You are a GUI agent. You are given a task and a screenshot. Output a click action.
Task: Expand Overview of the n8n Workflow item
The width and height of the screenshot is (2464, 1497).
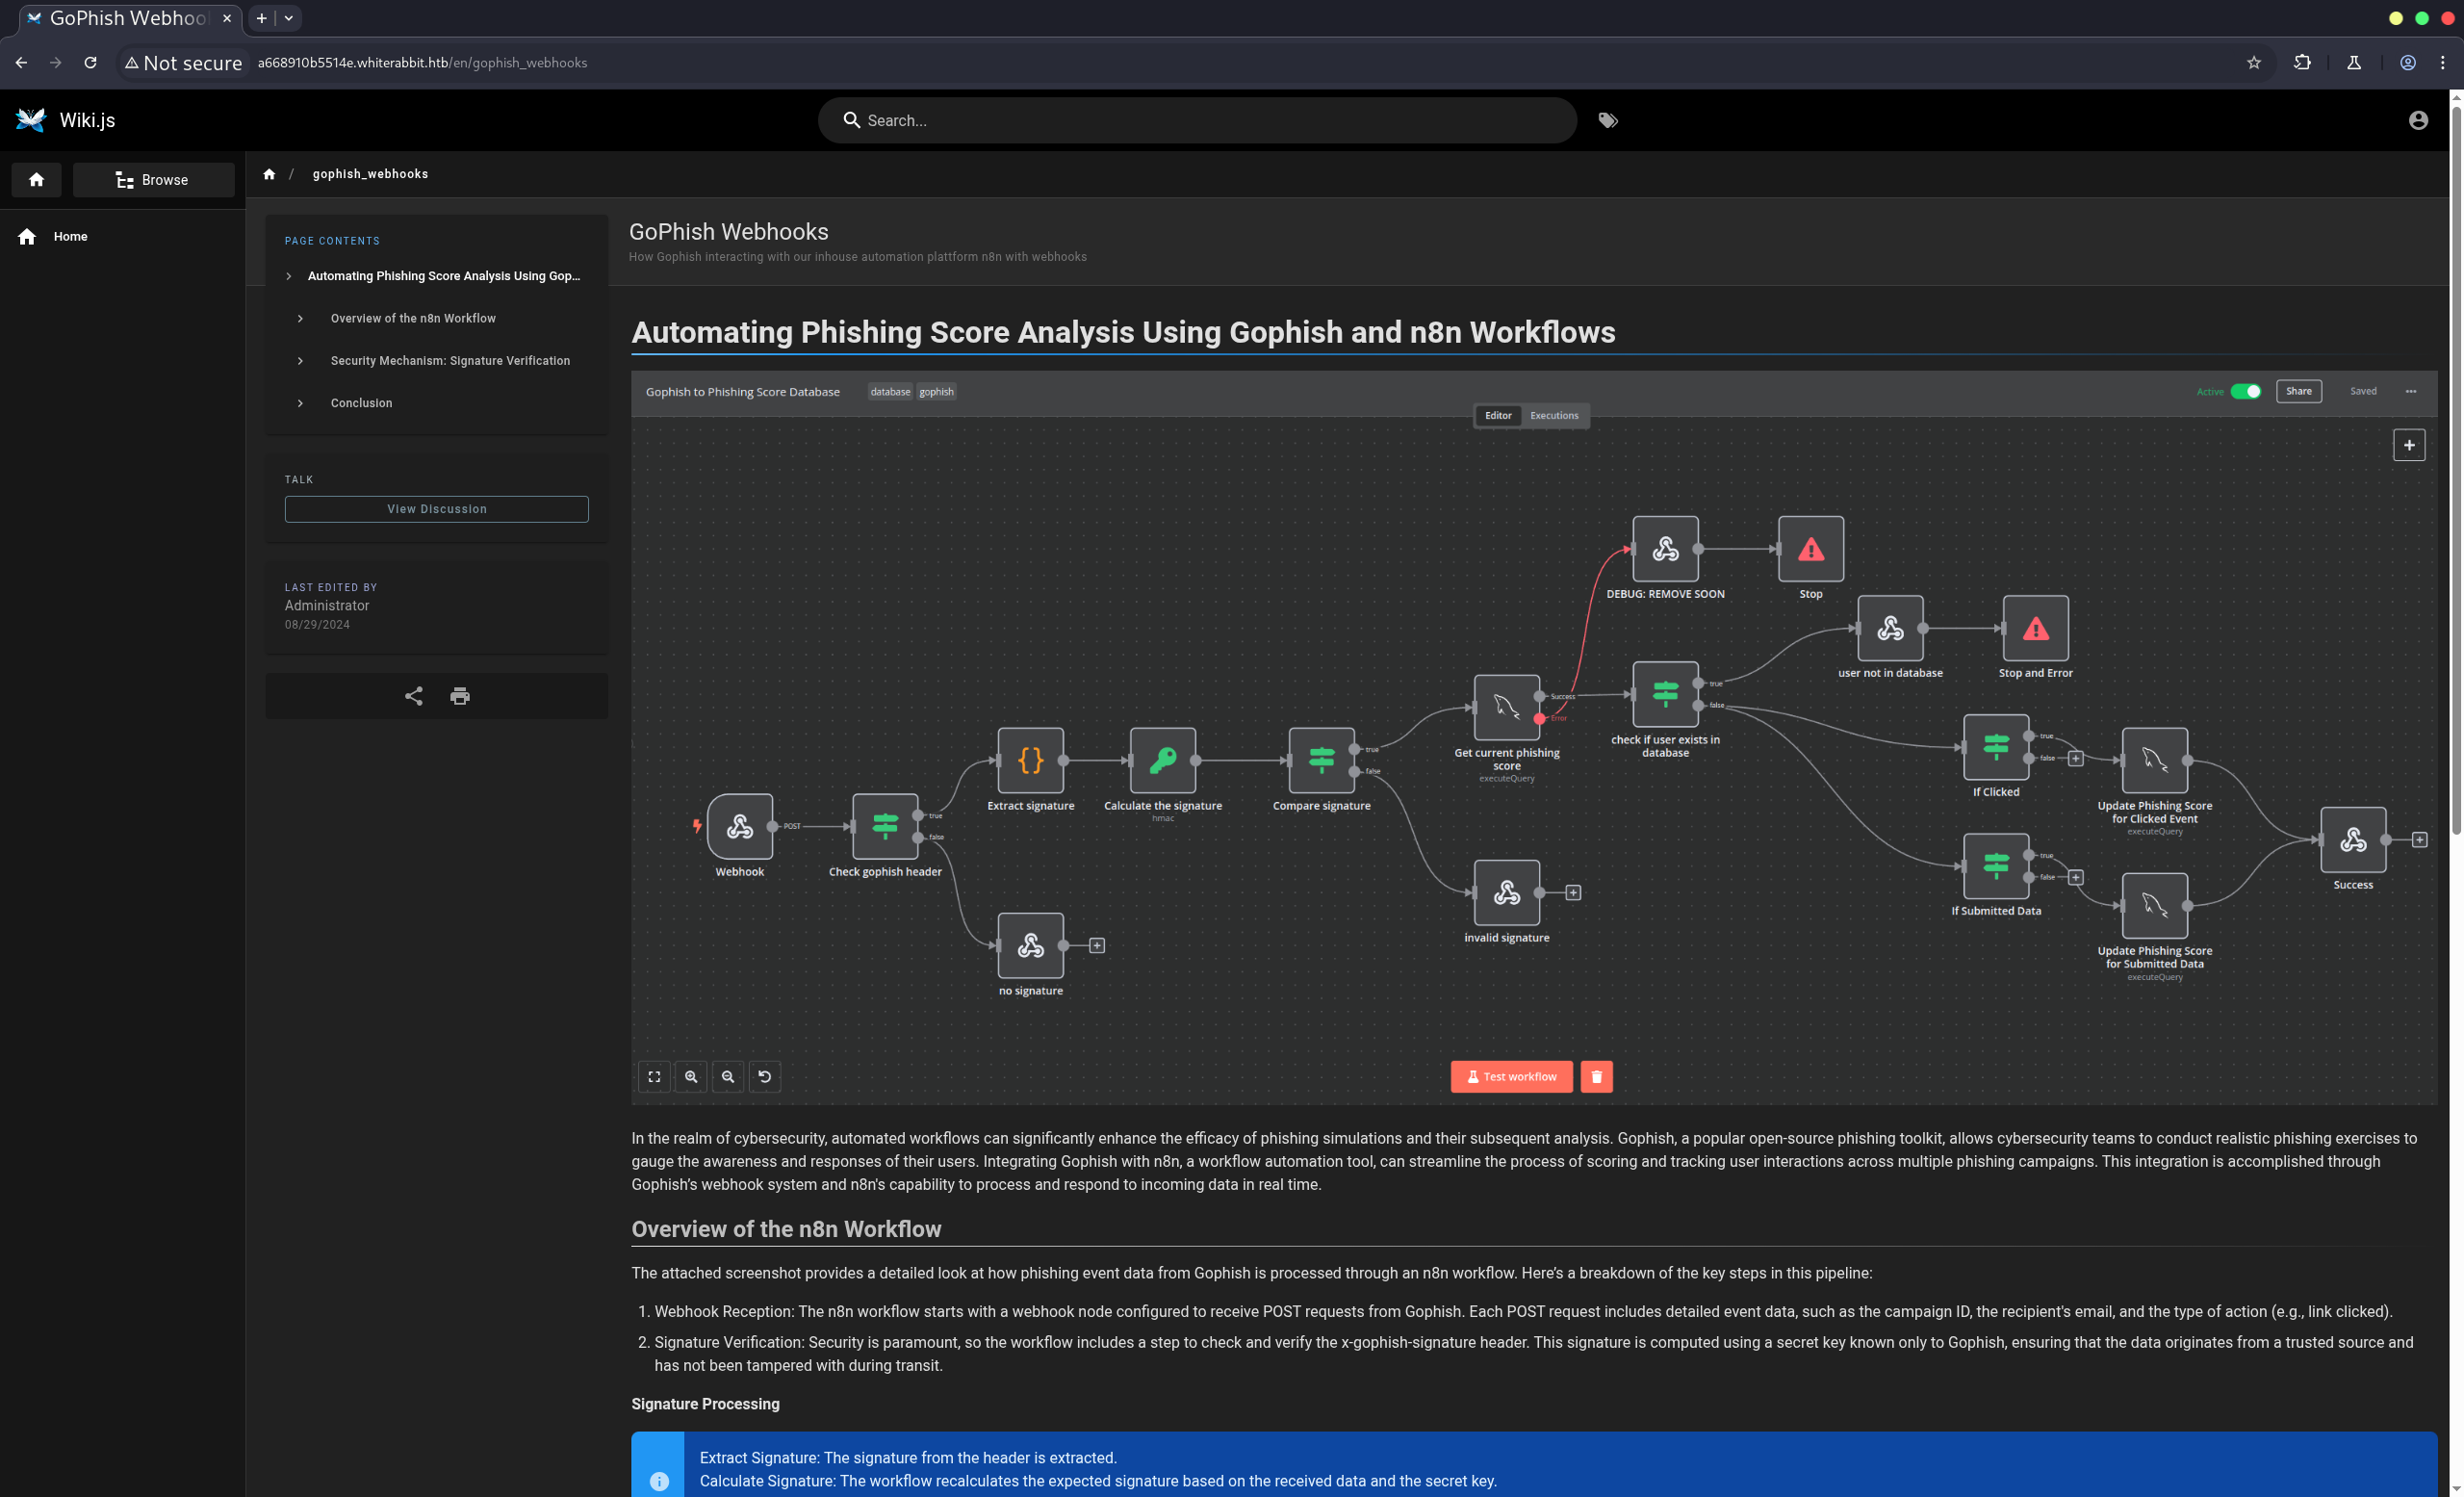tap(300, 318)
